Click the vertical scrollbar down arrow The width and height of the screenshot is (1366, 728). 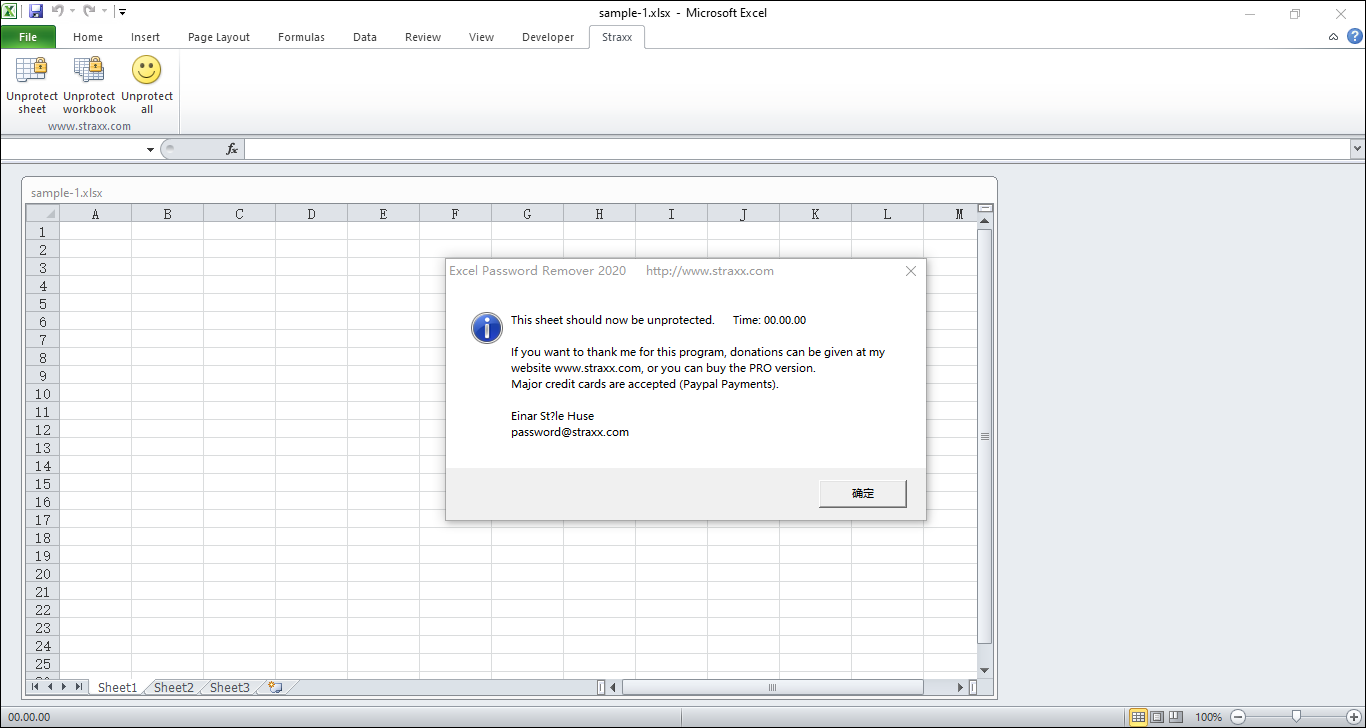[x=985, y=670]
